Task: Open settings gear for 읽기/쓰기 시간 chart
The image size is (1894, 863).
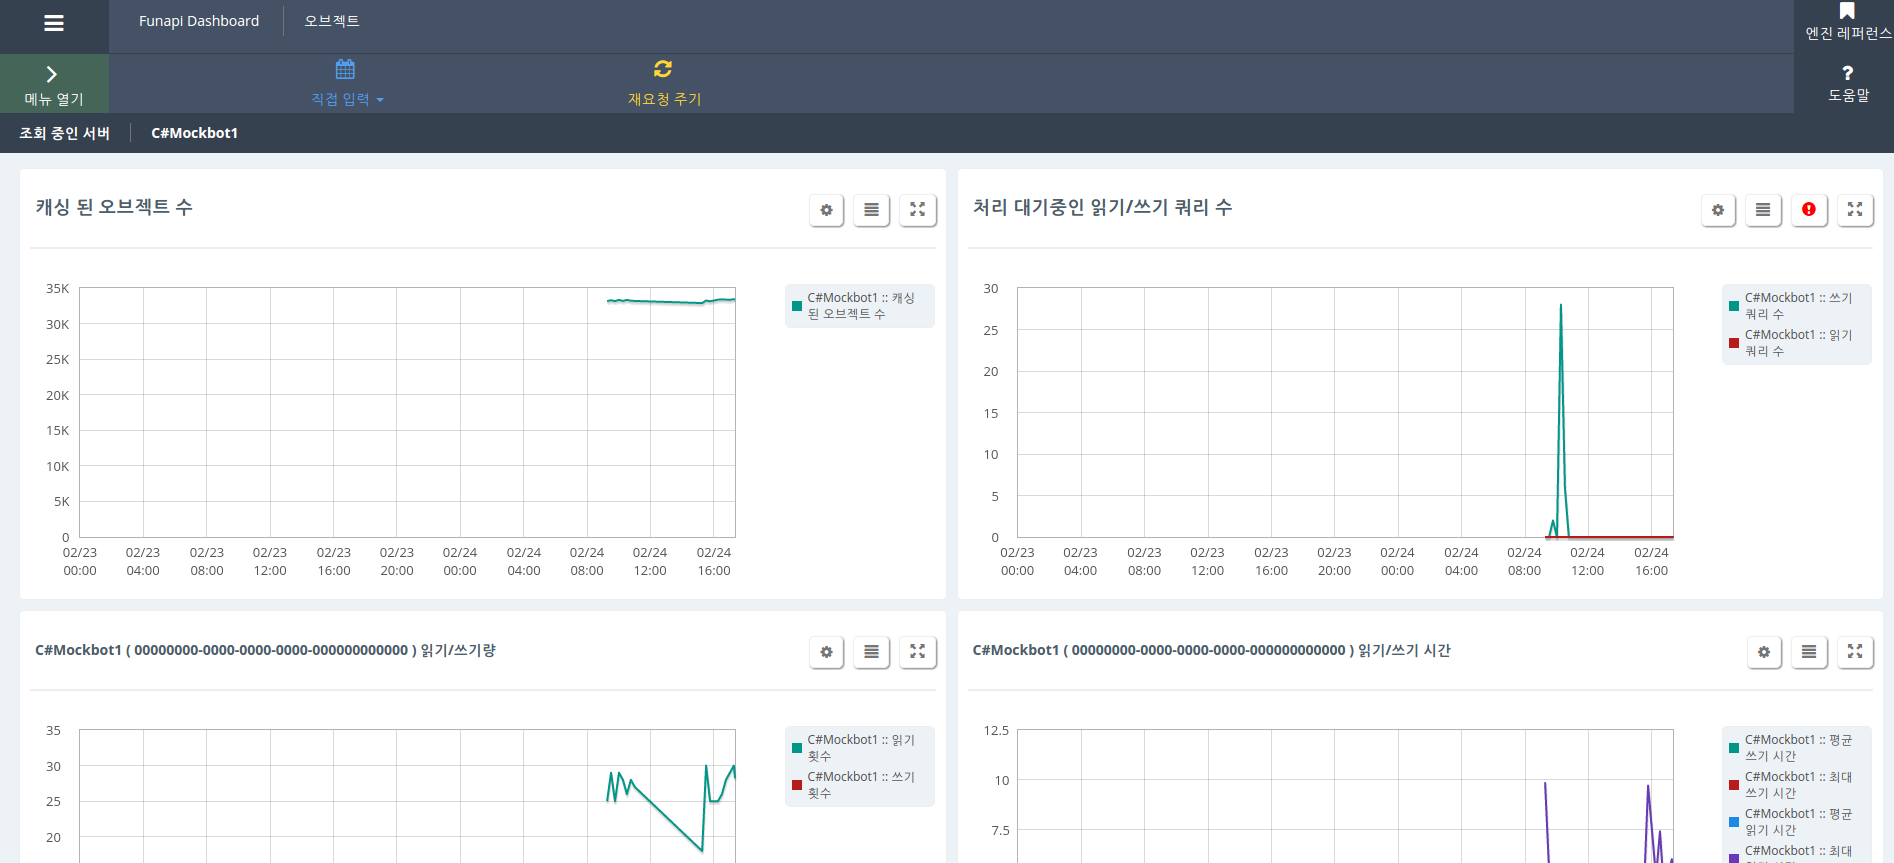Action: coord(1764,652)
